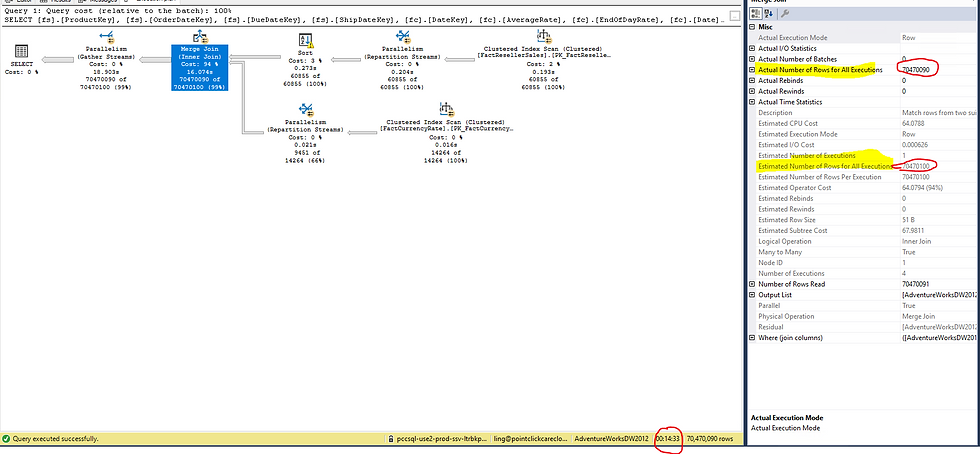This screenshot has height=454, width=980.
Task: Sort Properties grid alphabetically
Action: click(x=767, y=14)
